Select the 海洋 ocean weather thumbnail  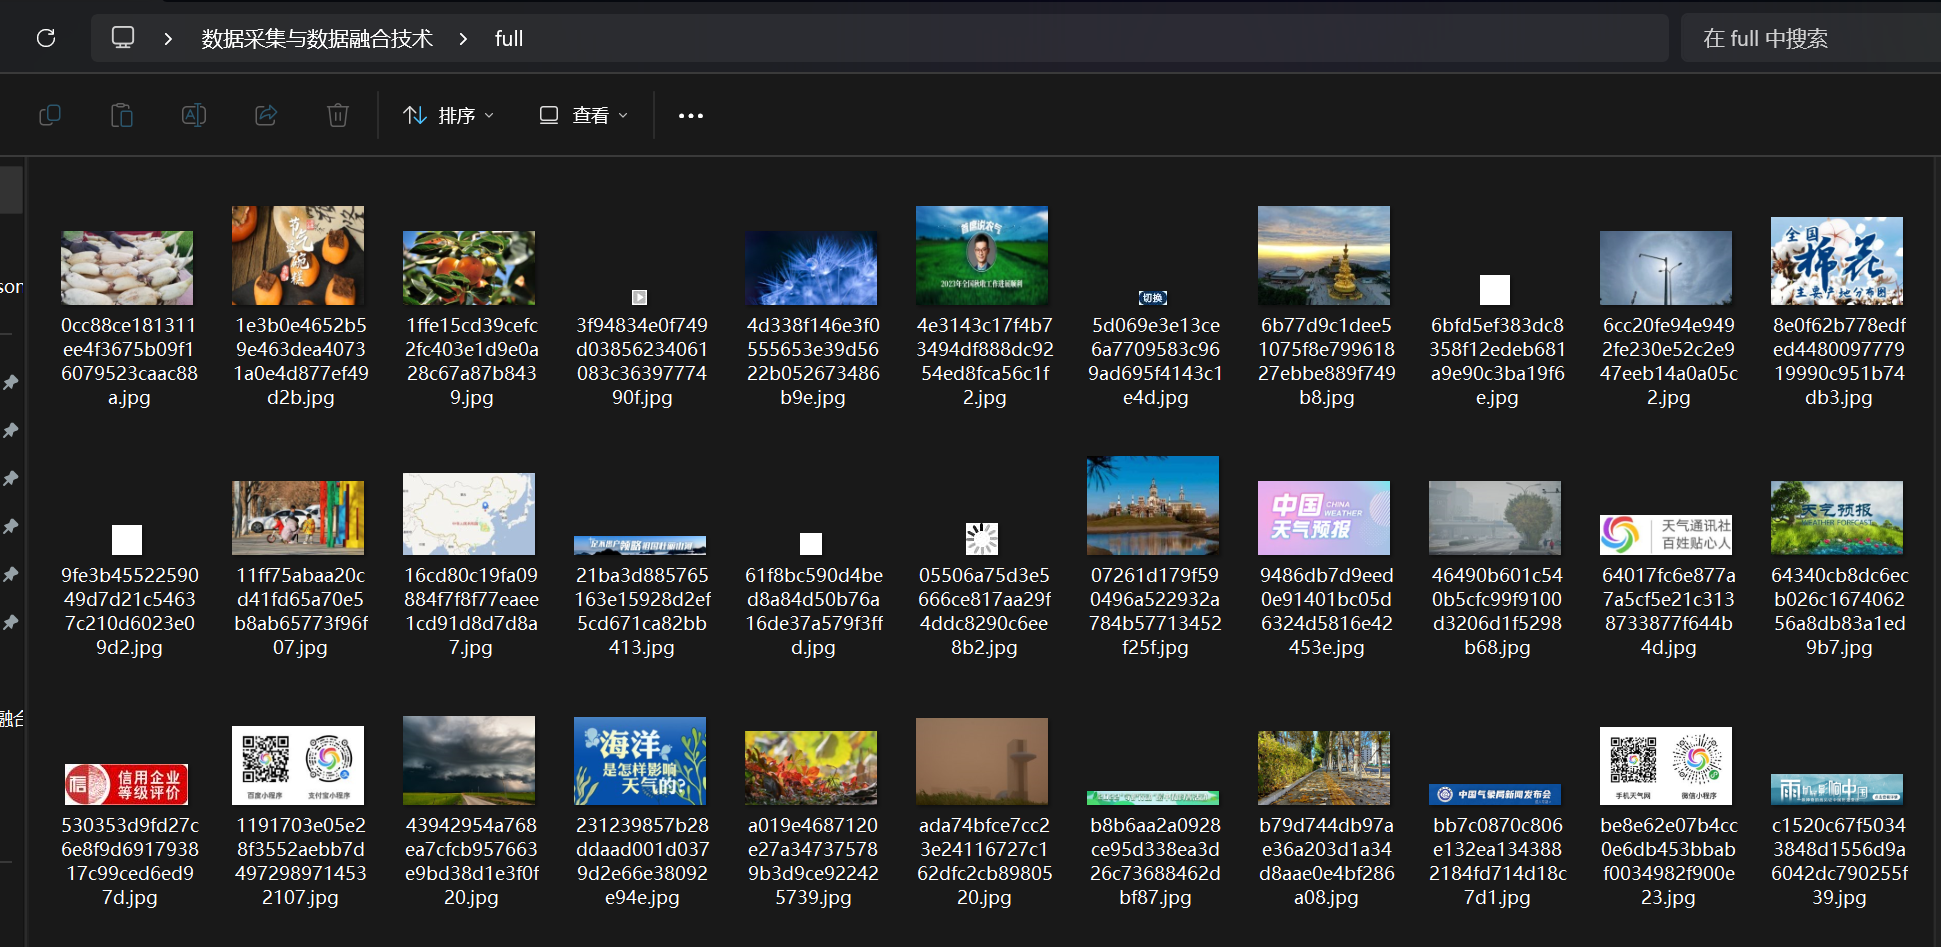point(640,761)
